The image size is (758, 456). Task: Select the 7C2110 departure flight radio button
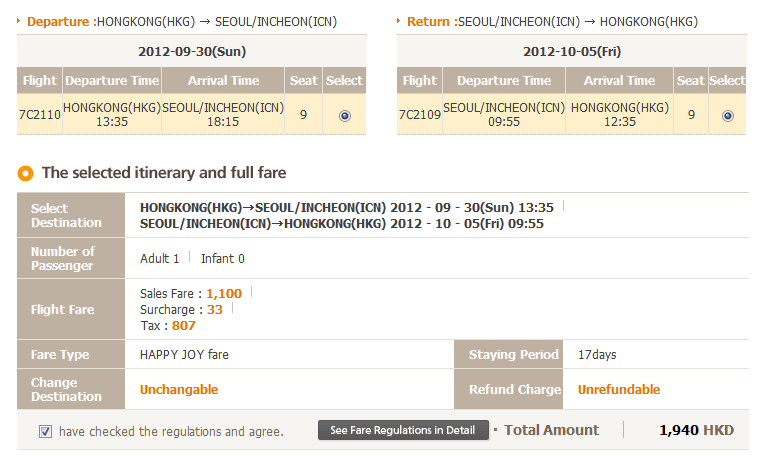tap(345, 115)
